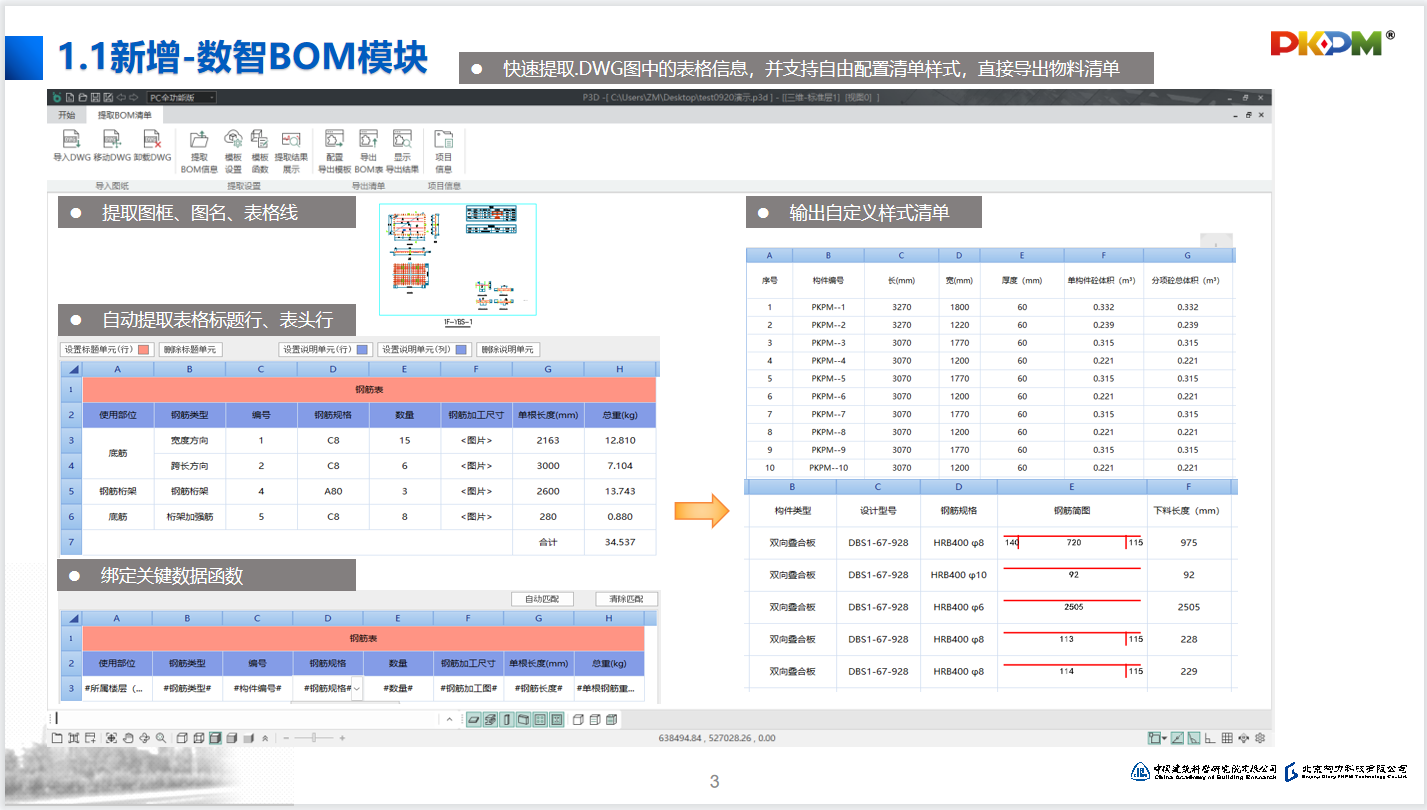Expand the command line up-chevron

tap(450, 719)
